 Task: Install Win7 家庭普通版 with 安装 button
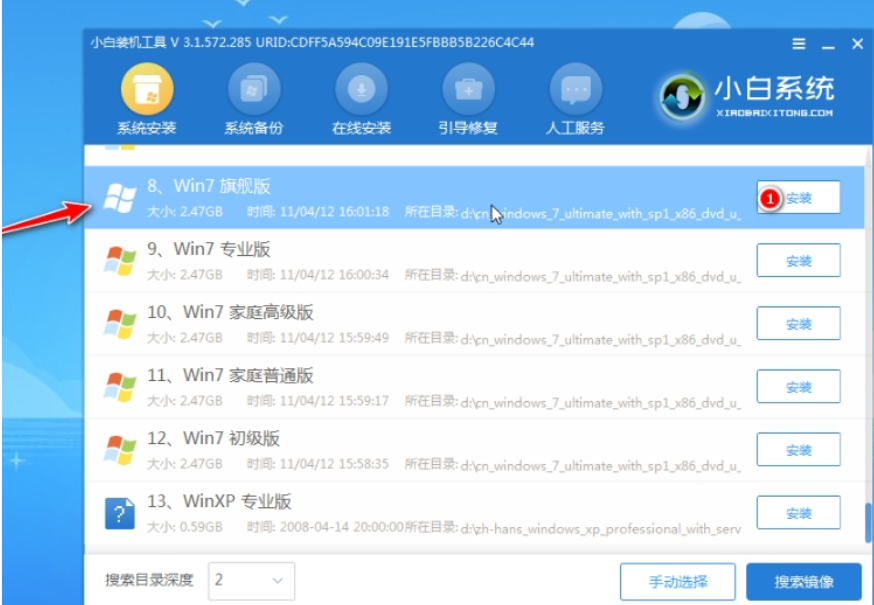coord(798,386)
